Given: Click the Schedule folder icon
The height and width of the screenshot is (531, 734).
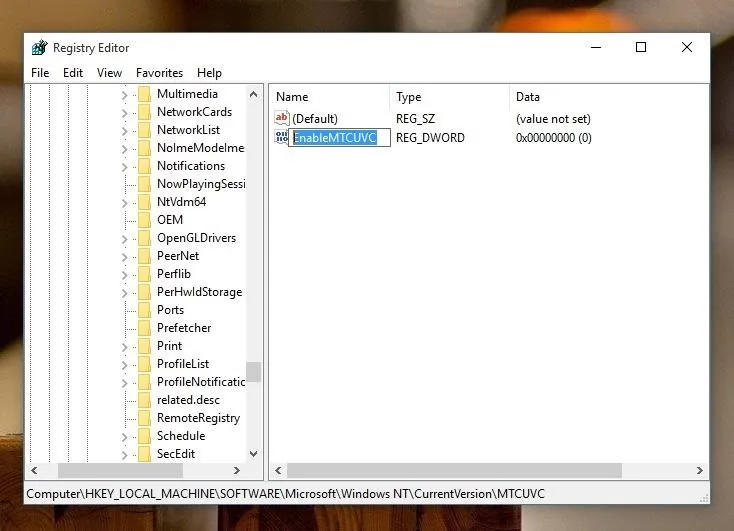Looking at the screenshot, I should tap(145, 436).
